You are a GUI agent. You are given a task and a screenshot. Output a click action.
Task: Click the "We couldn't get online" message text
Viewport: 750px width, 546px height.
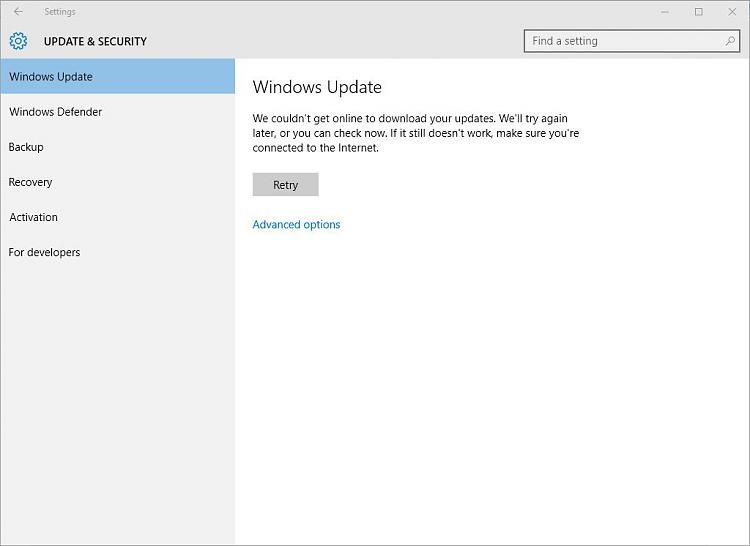tap(416, 133)
